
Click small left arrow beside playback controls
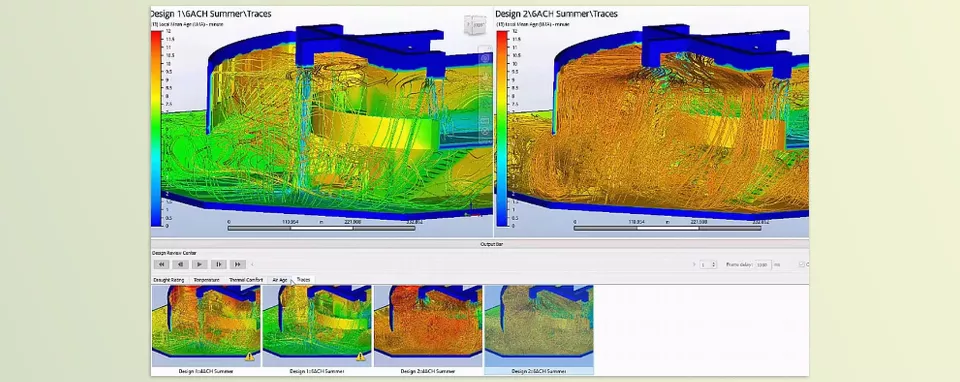(252, 264)
